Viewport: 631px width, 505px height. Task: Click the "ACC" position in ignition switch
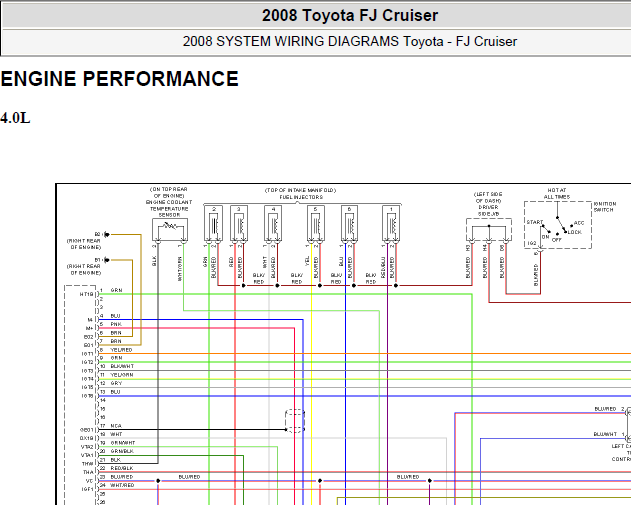579,223
